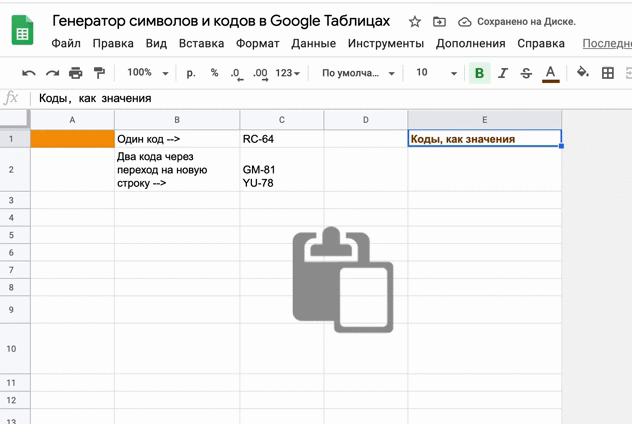Open the last edit history link
Viewport: 632px width, 424px height.
(x=607, y=44)
